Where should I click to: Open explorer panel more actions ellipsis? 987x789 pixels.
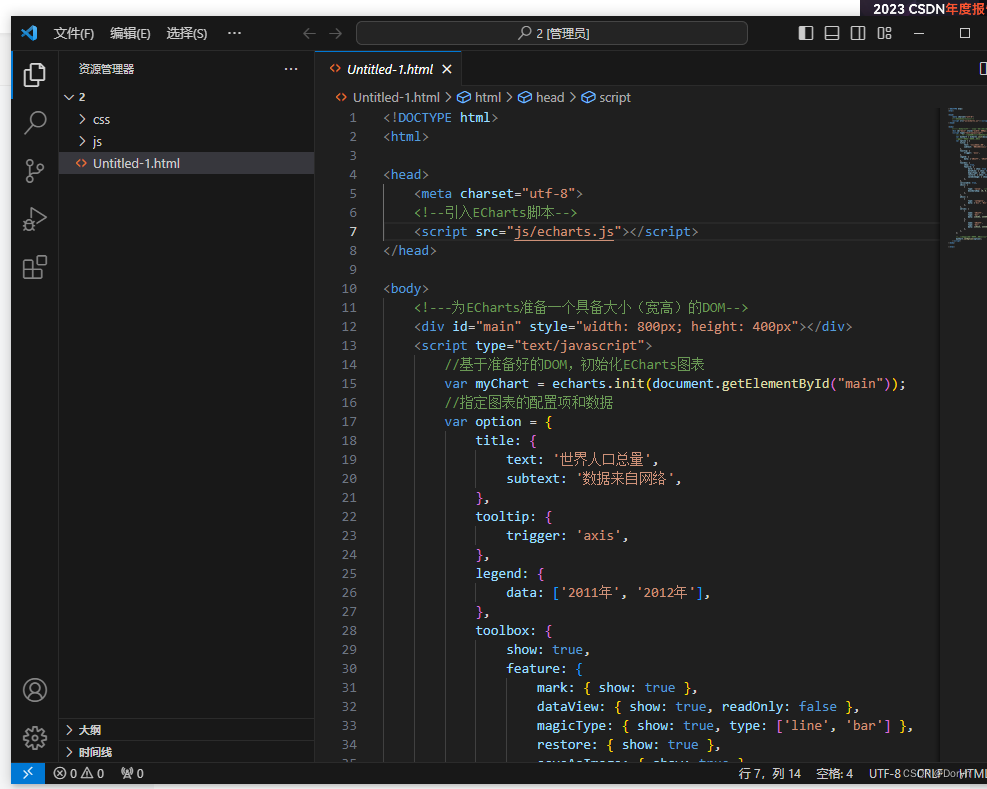click(291, 69)
